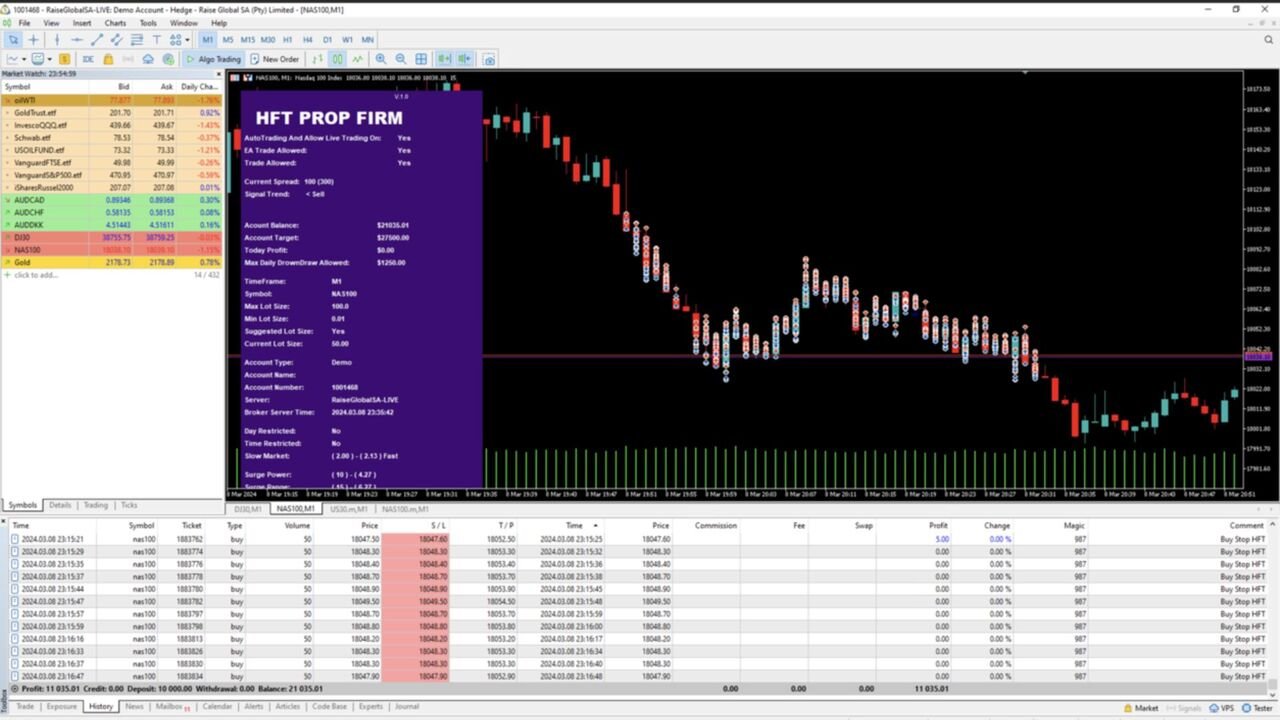The image size is (1280, 720).
Task: Open the Details tab in Market Watch
Action: coord(60,505)
